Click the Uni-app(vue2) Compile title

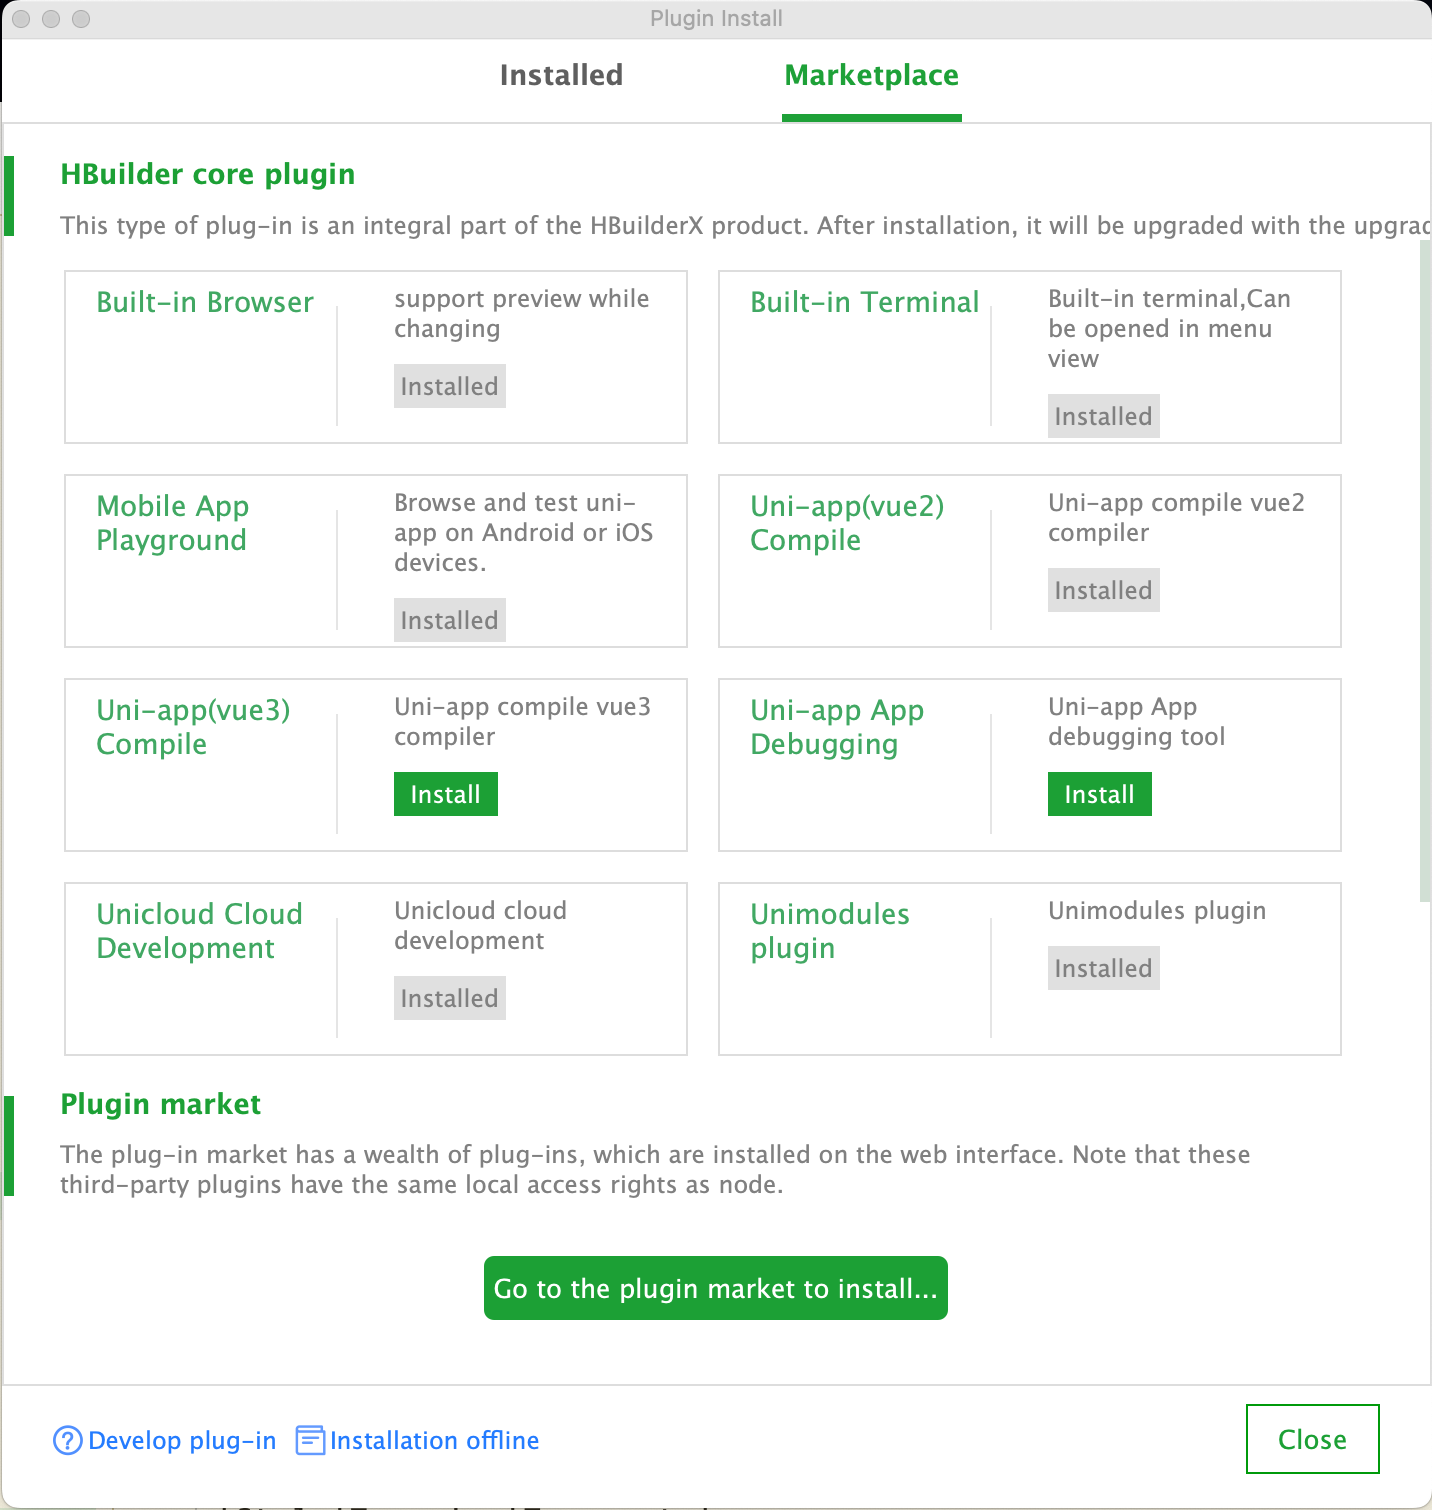pyautogui.click(x=847, y=523)
